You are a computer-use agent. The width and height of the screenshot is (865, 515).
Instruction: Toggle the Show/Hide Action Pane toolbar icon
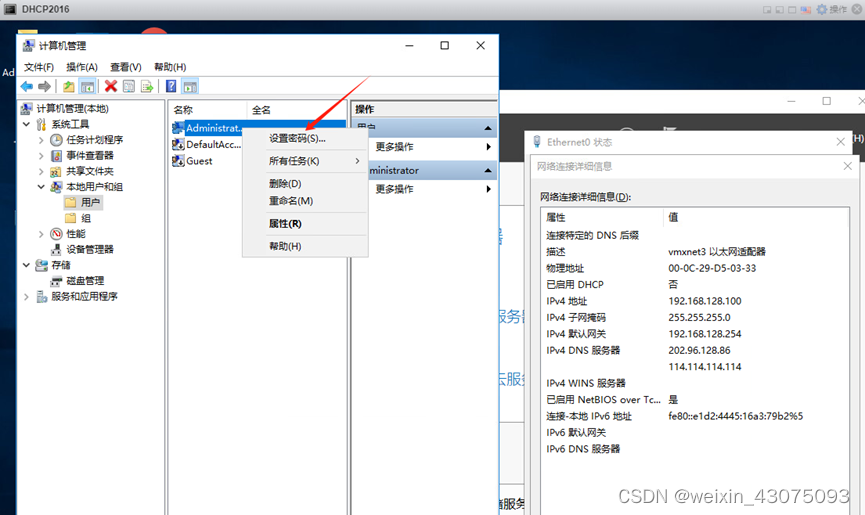[x=190, y=87]
